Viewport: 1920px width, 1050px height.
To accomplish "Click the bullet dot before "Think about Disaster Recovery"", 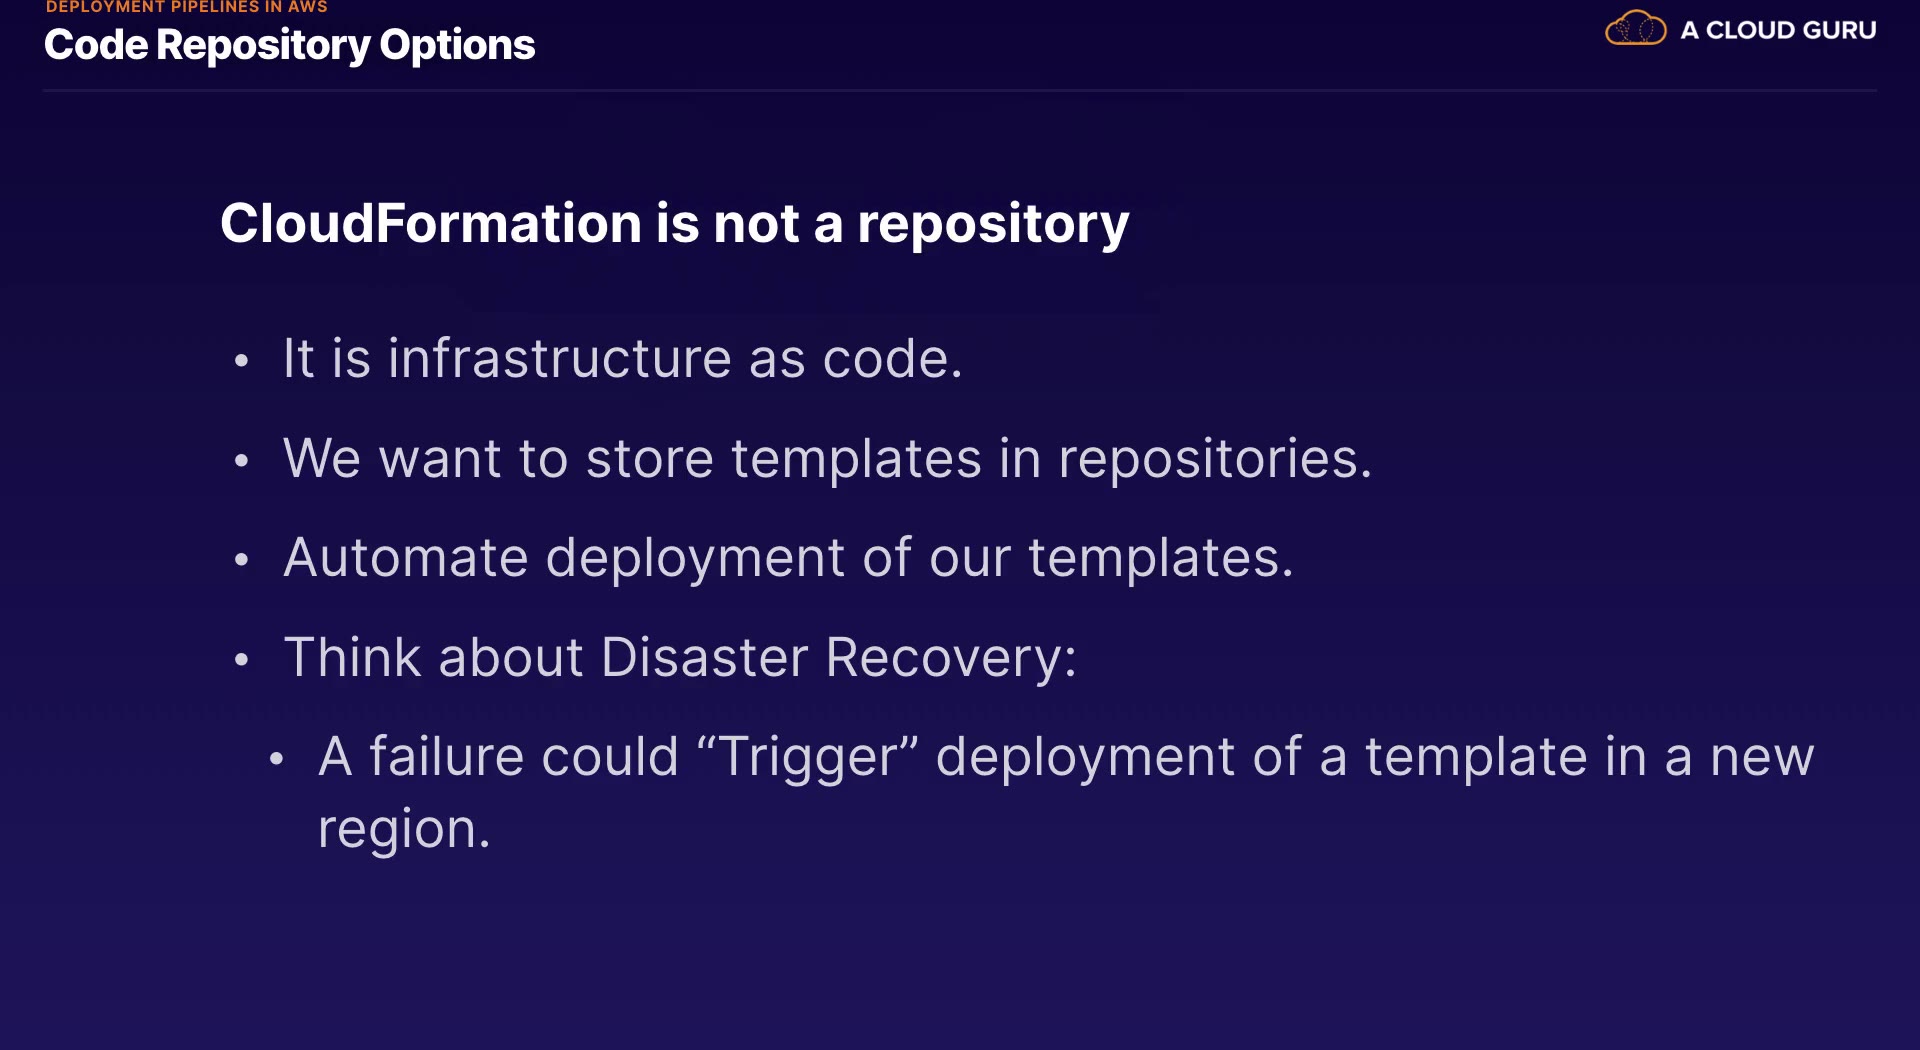I will (241, 660).
